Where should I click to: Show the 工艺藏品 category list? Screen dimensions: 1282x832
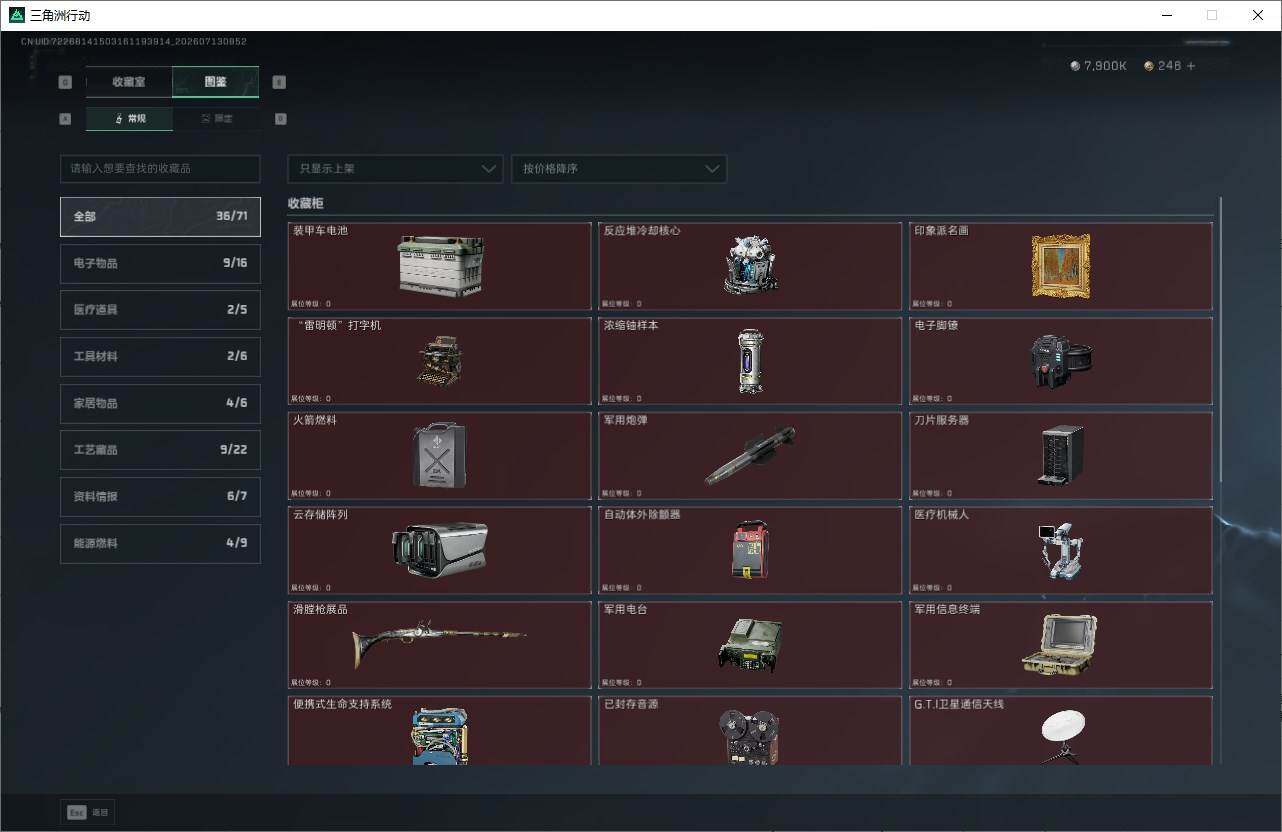pyautogui.click(x=160, y=450)
